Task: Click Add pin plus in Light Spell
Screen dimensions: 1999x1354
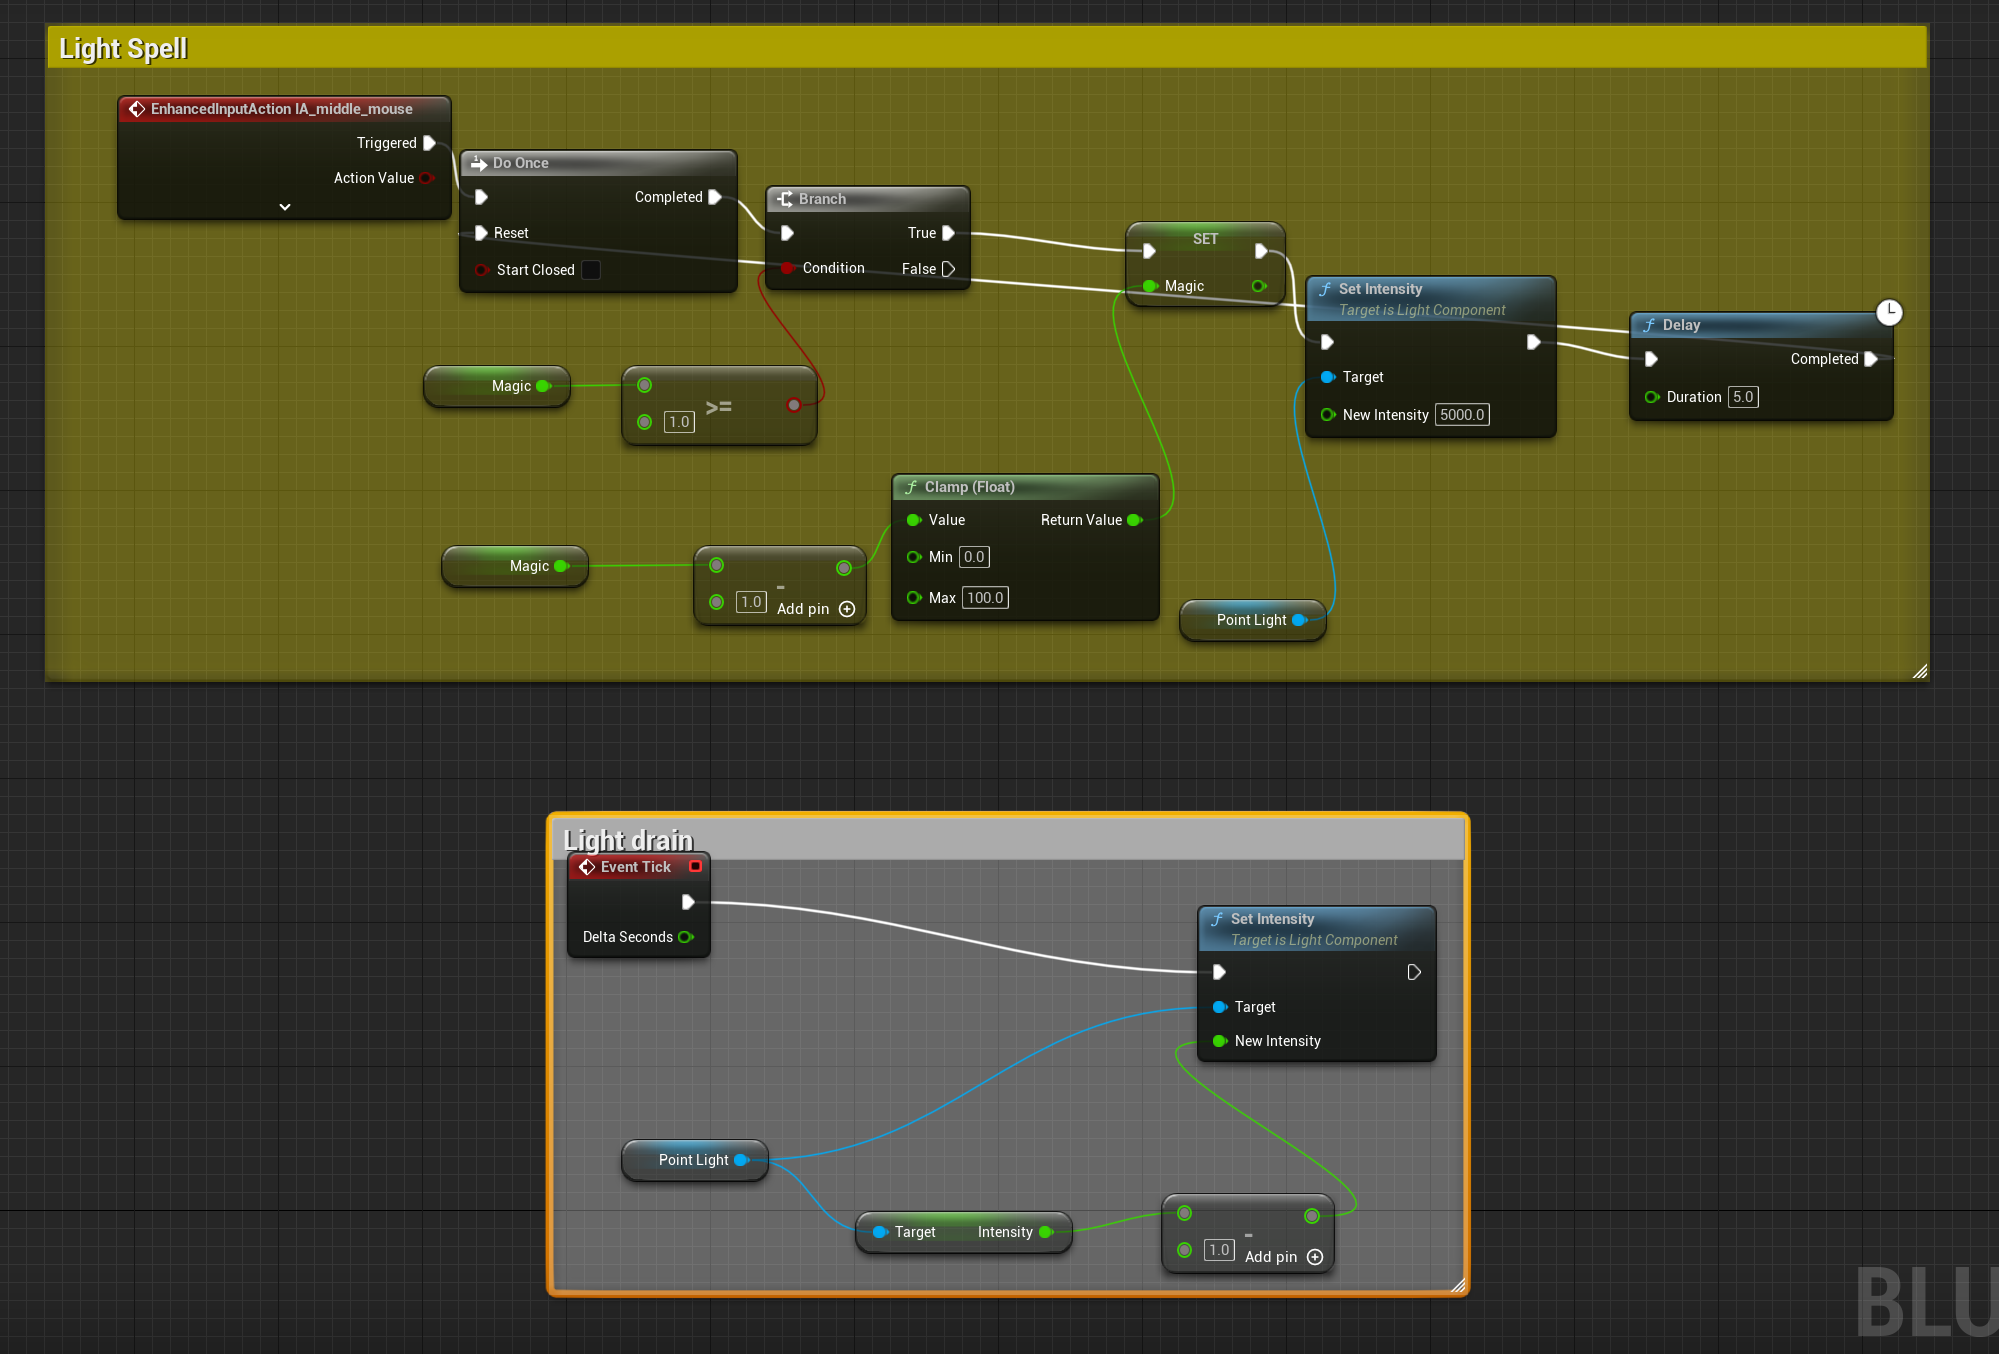Action: [x=847, y=609]
